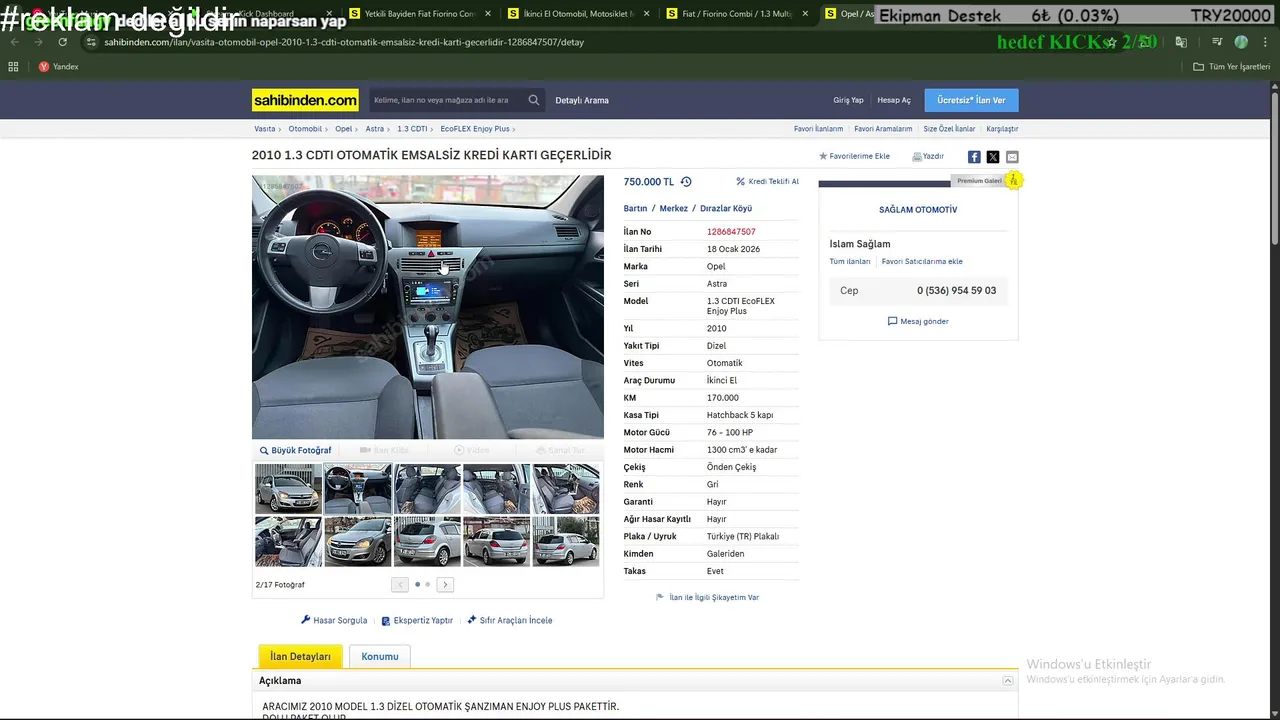Viewport: 1280px width, 720px height.
Task: Open Büyük Fotoğraf magnifier view
Action: tap(295, 451)
